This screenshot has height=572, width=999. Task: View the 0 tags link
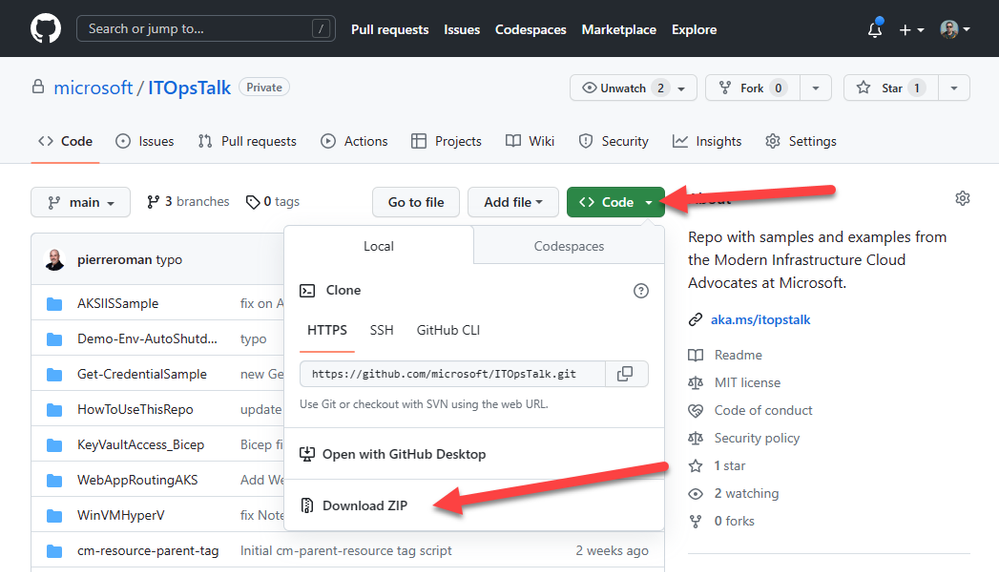coord(273,201)
